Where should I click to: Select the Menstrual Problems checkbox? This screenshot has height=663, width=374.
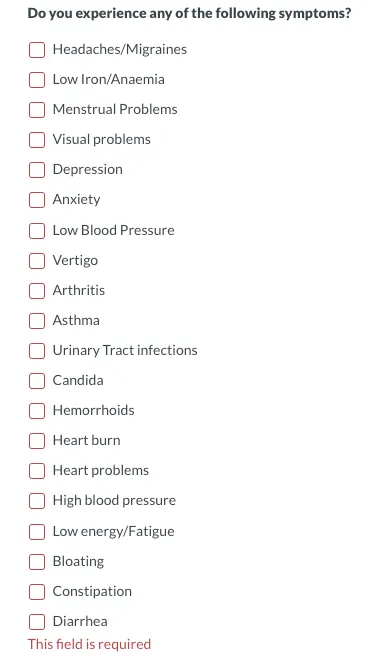(37, 110)
